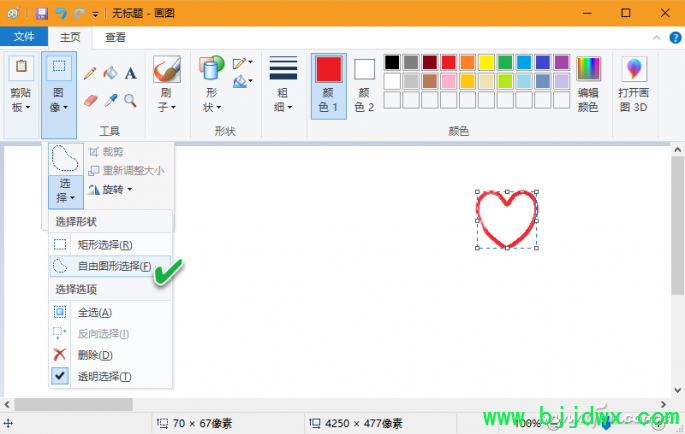This screenshot has height=434, width=685.
Task: Switch to the Home (主页) tab
Action: point(70,38)
